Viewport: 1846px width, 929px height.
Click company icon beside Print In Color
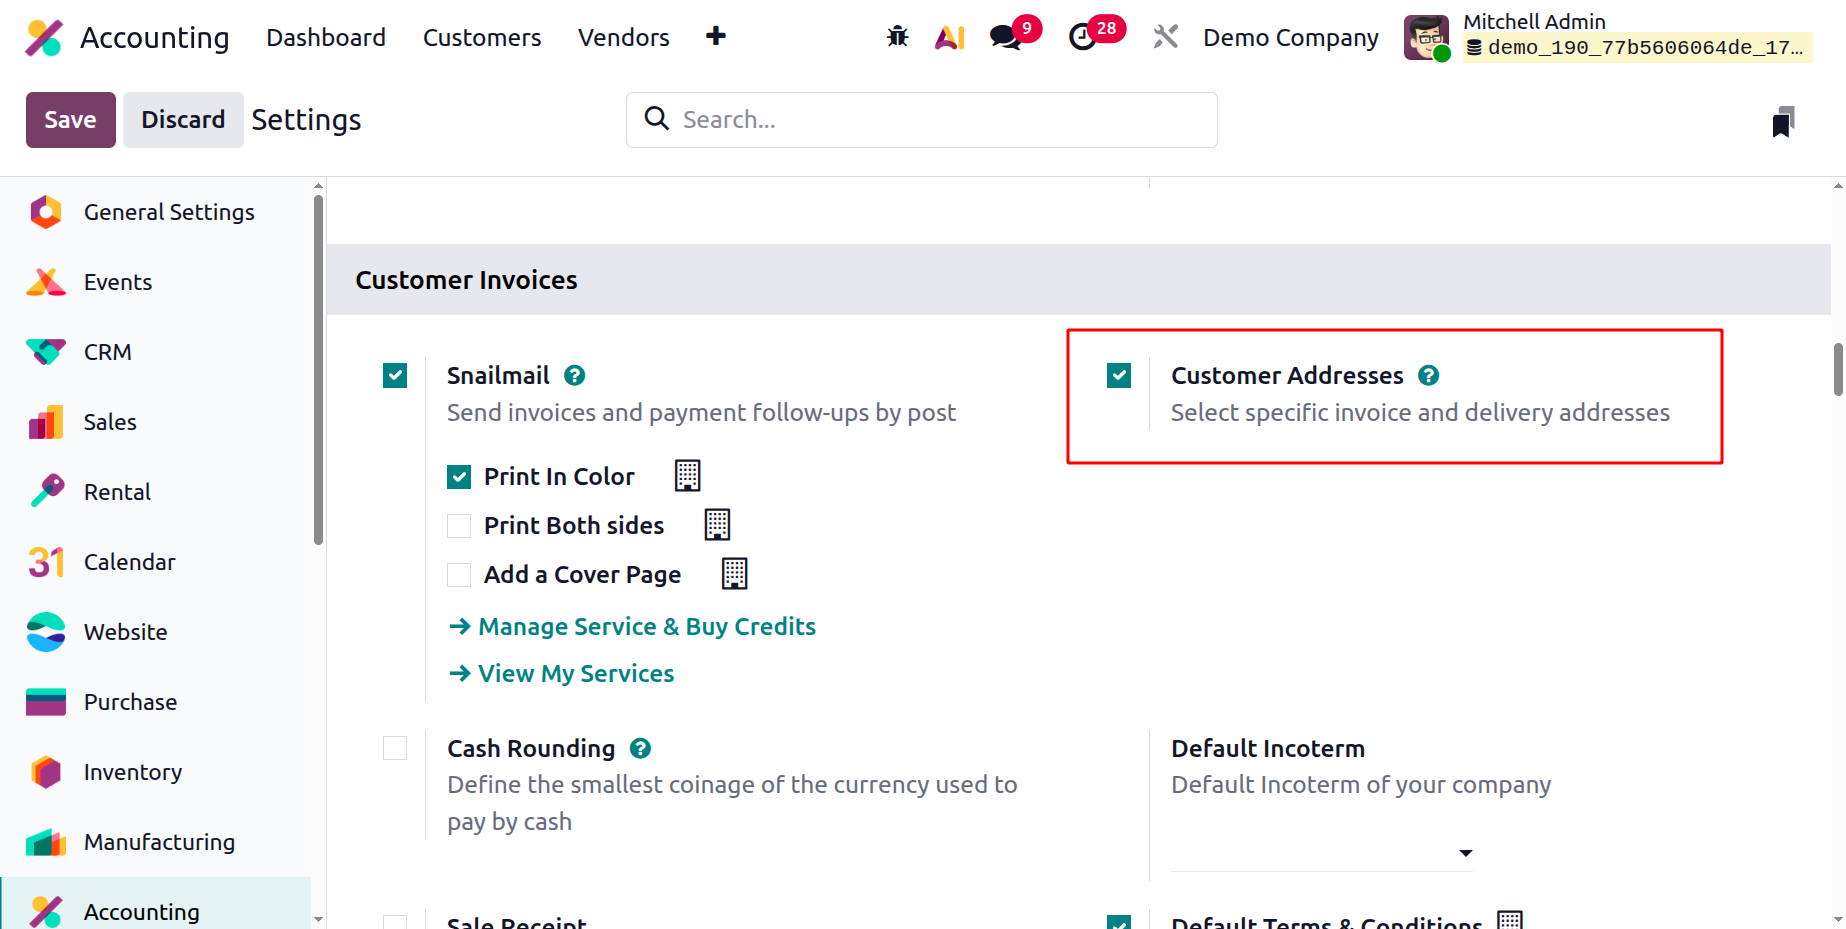click(687, 476)
